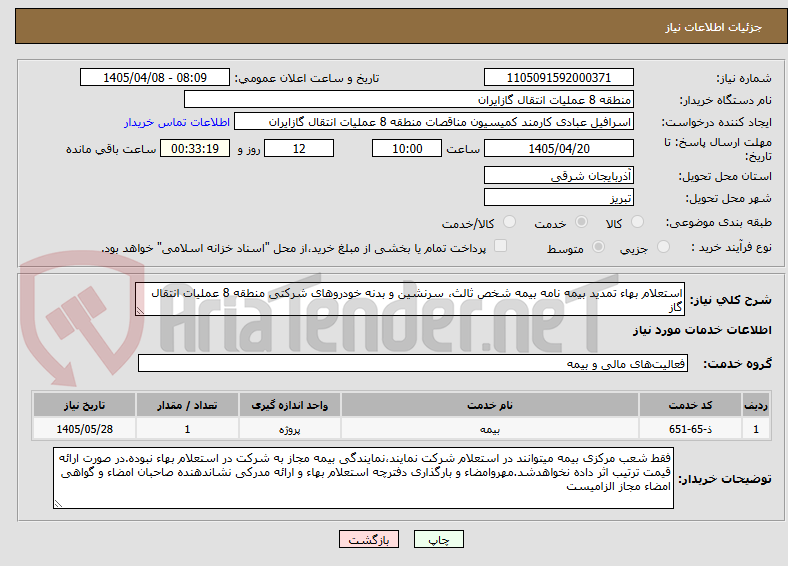Screen dimensions: 788x566
Task: Click the resize handle of buyer notes textarea
Action: coord(58,503)
